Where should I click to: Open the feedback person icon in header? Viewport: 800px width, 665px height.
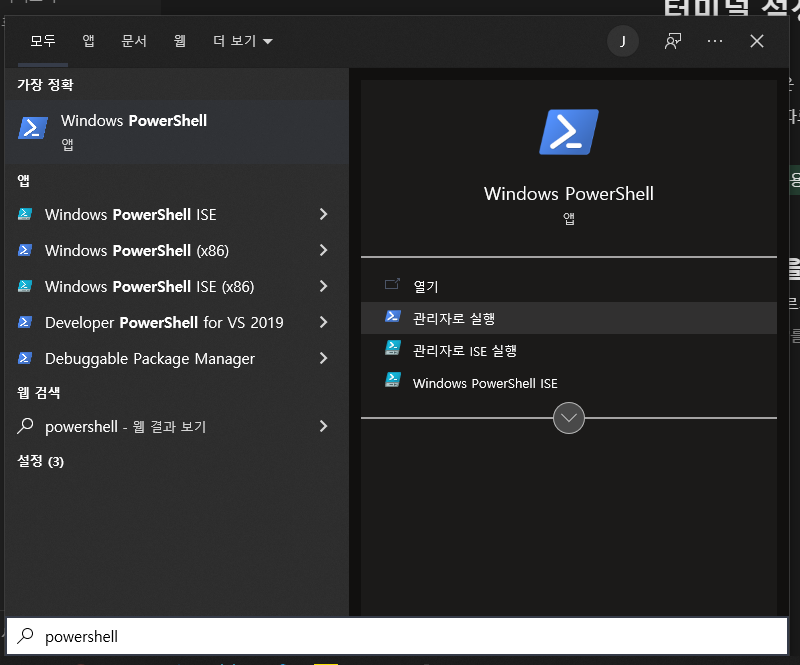[x=673, y=41]
